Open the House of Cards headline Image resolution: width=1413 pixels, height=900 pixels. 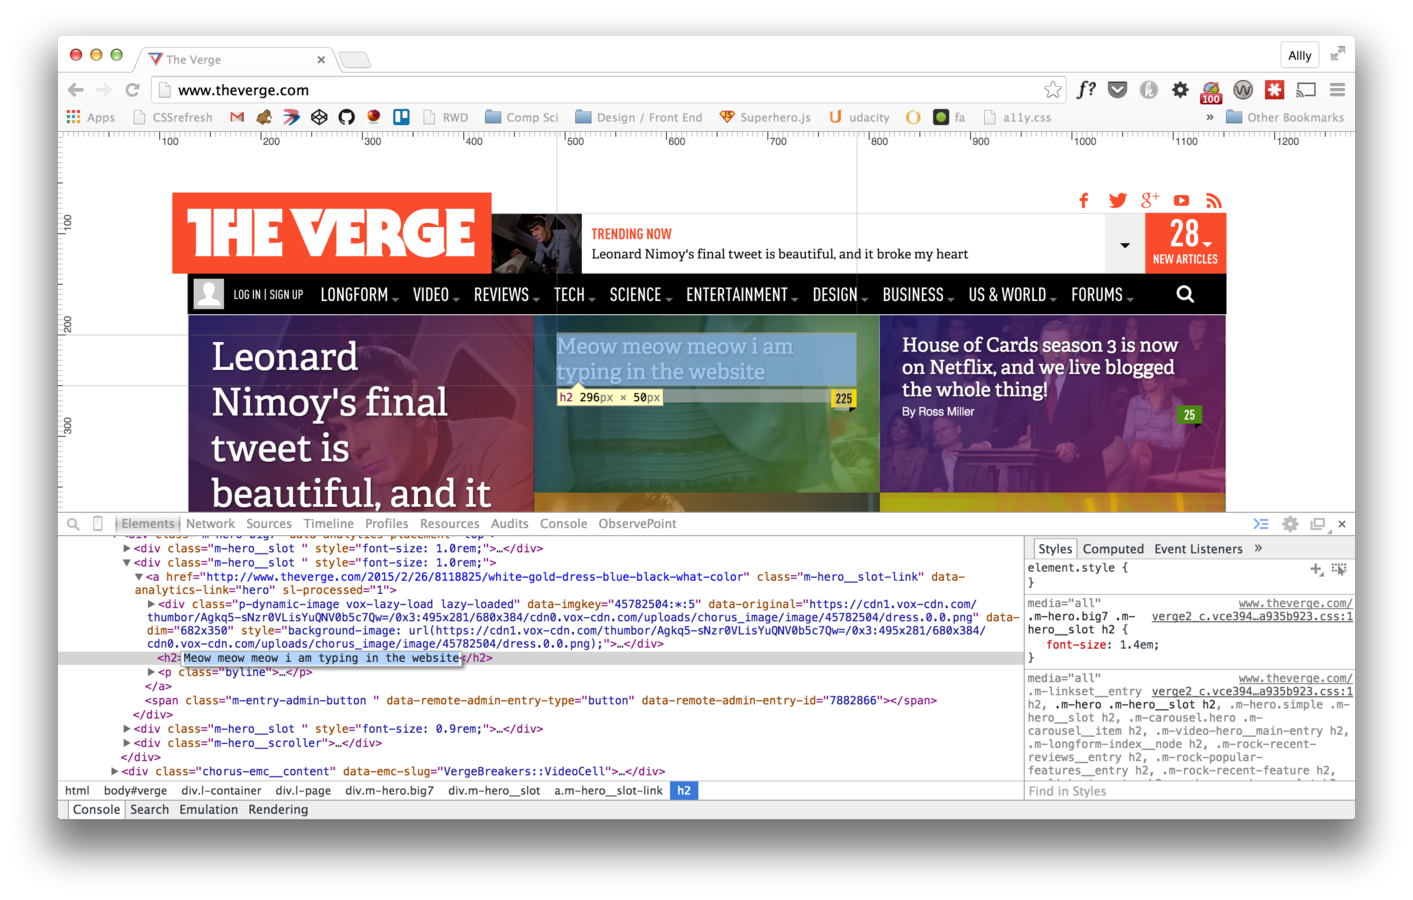(x=1040, y=367)
